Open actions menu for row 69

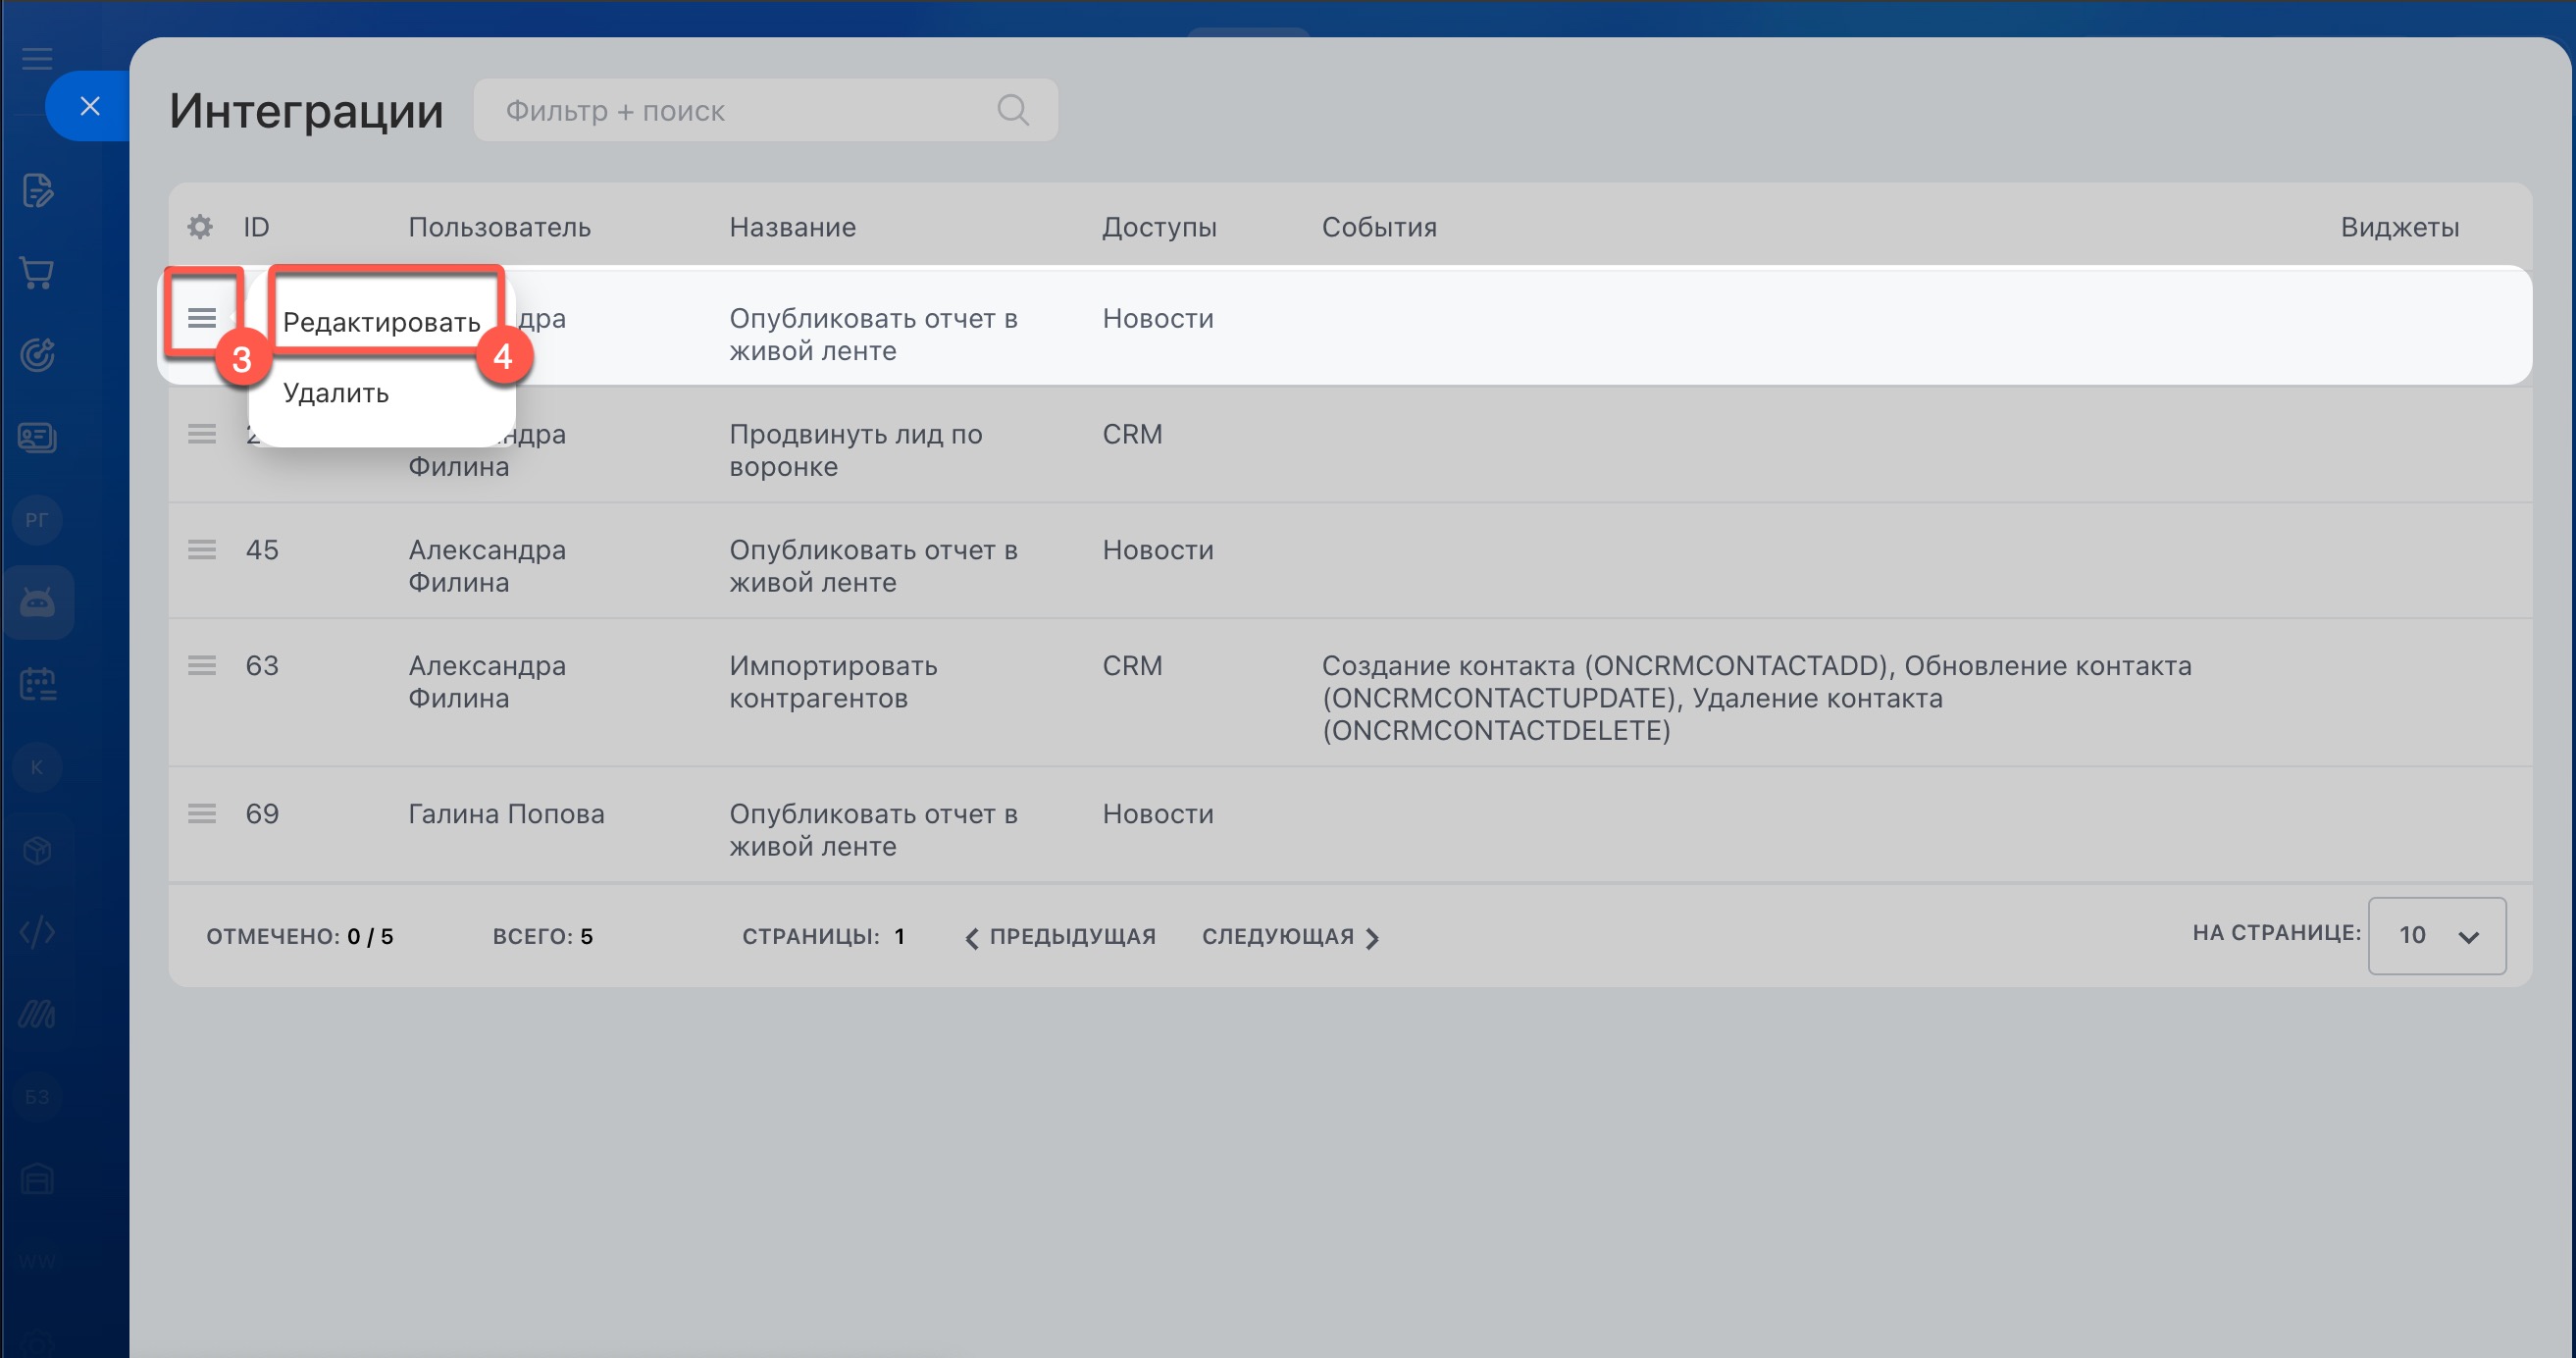202,814
